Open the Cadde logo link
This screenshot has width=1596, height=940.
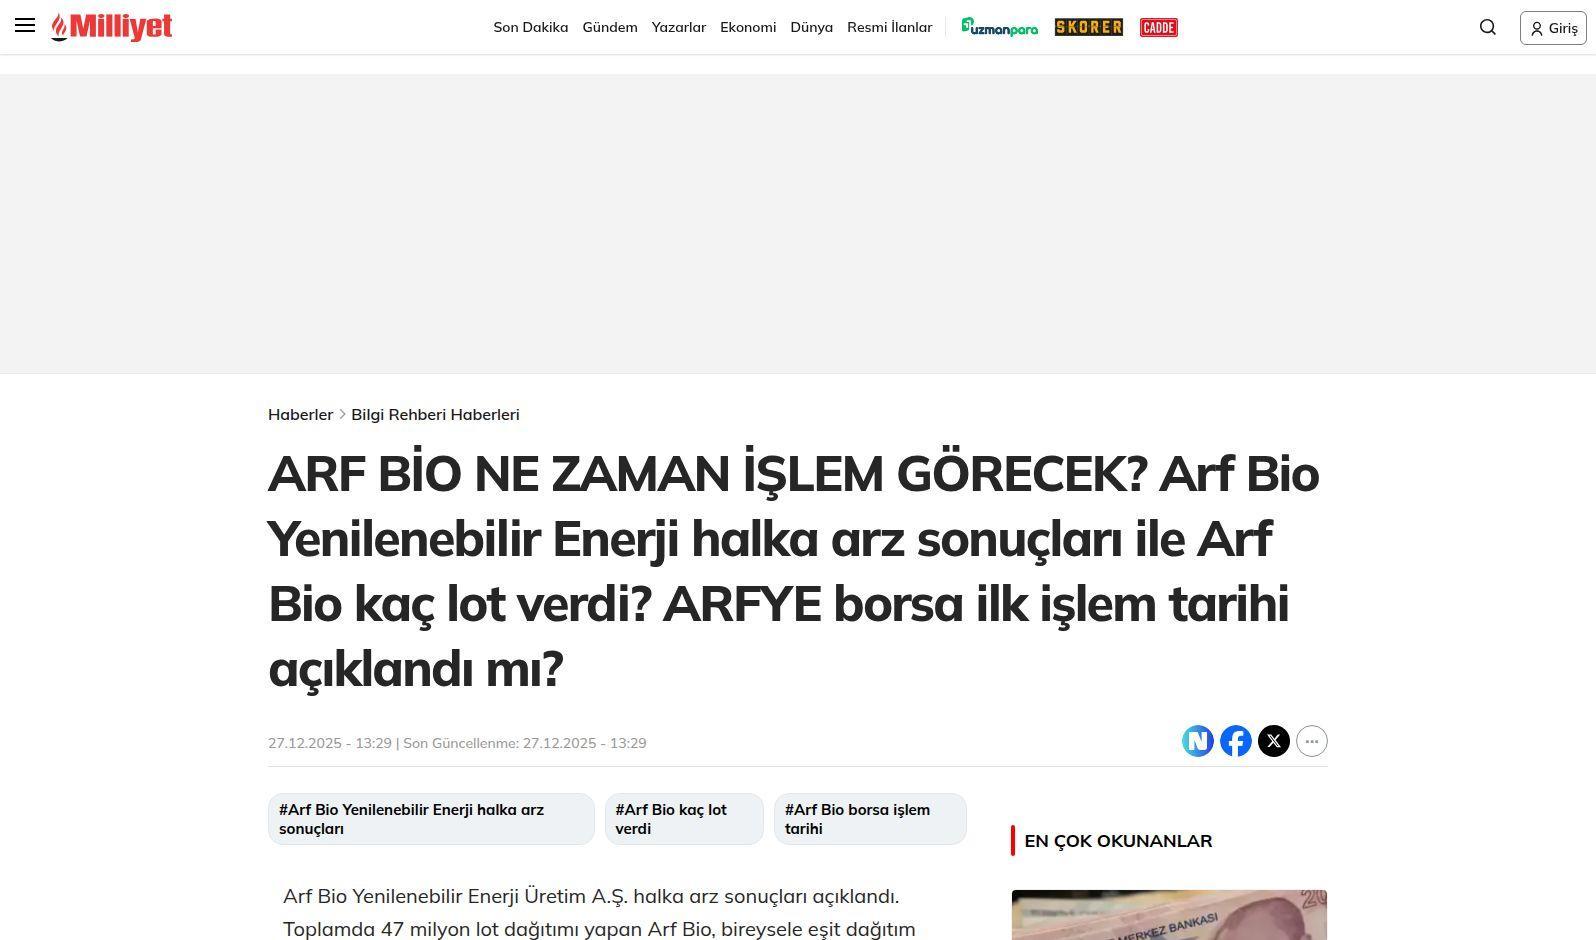[1158, 27]
